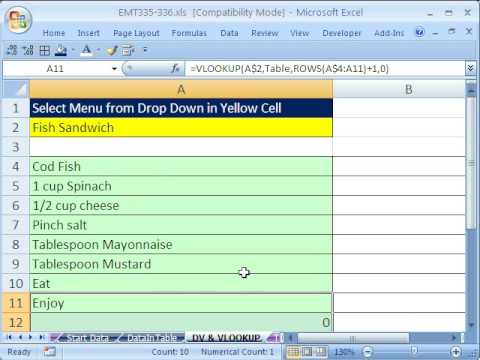Screen dimensions: 480x360
Task: Go to first sheet tab arrow
Action: (9, 337)
